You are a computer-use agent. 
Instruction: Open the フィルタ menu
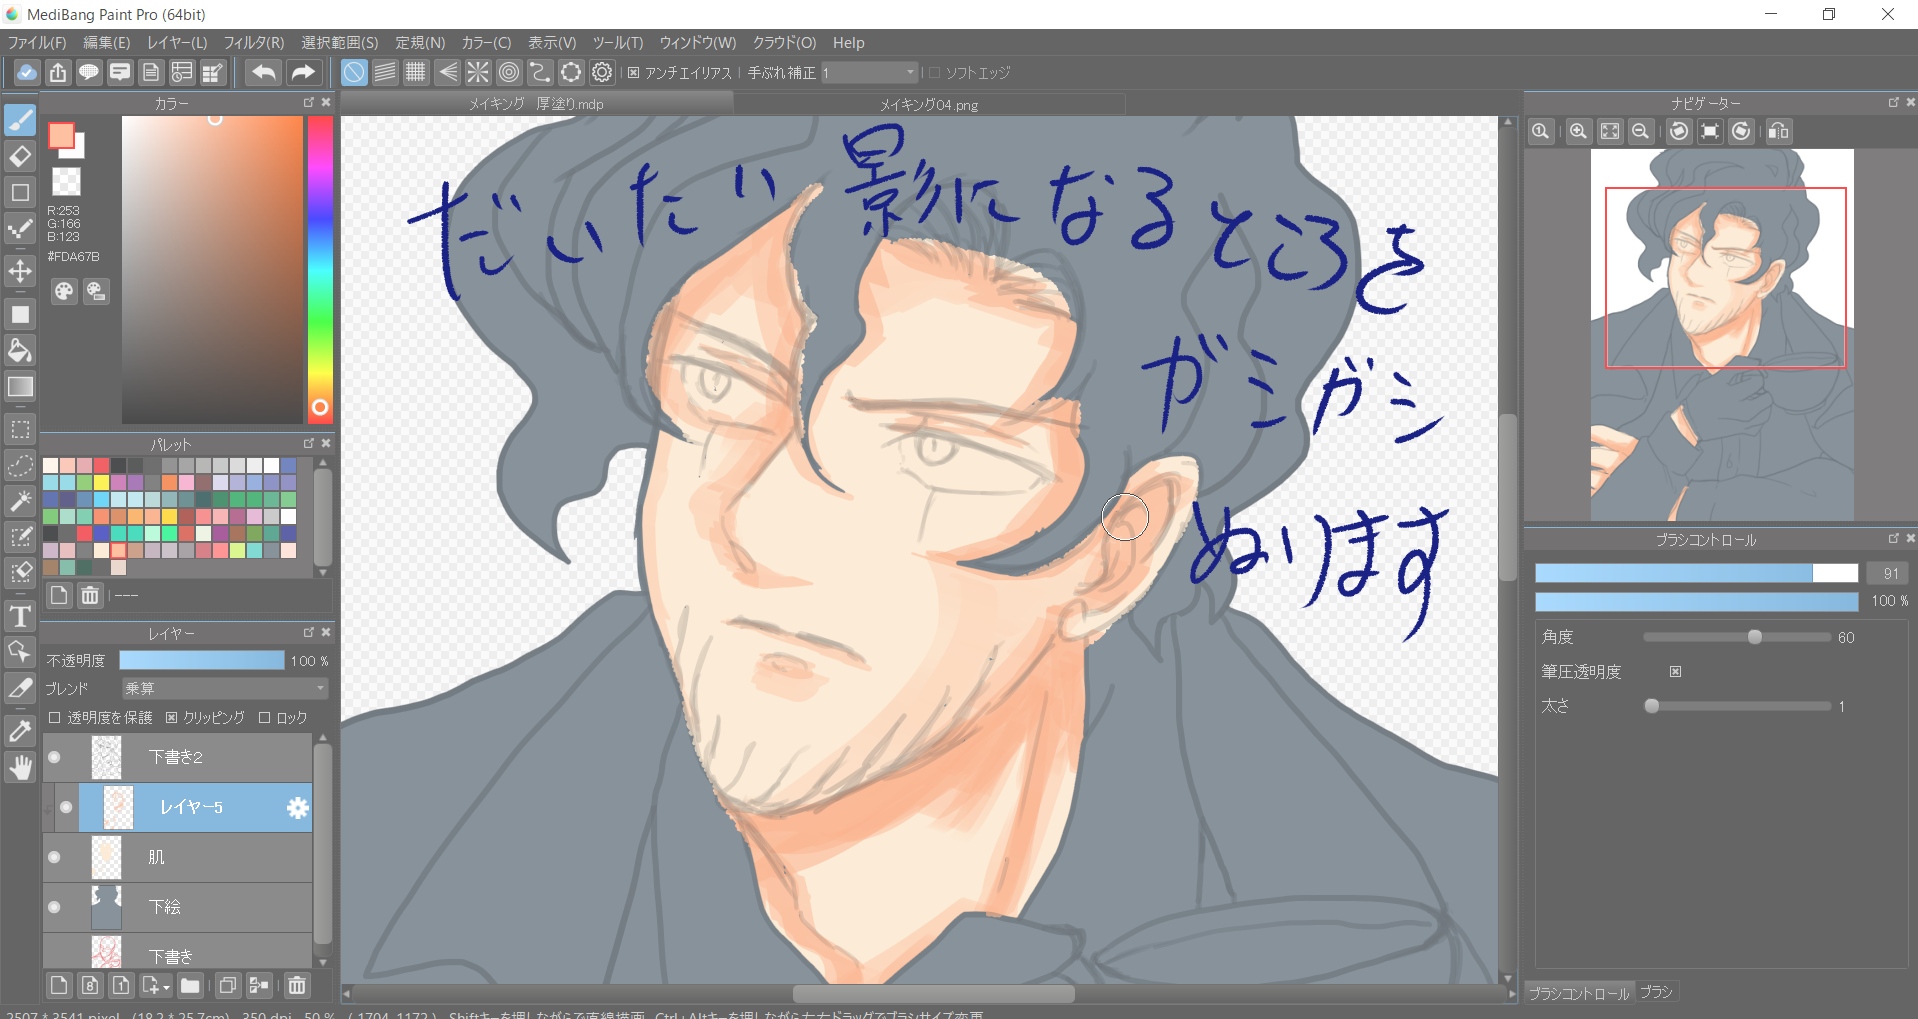point(253,43)
